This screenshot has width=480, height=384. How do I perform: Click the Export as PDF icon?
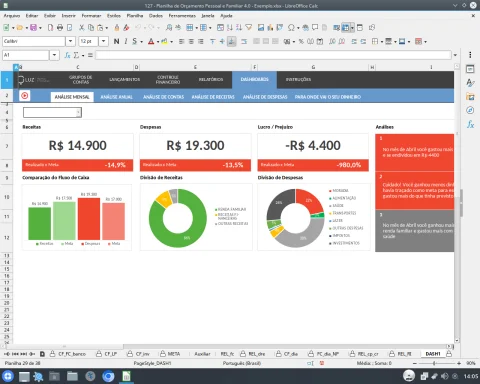(50, 28)
